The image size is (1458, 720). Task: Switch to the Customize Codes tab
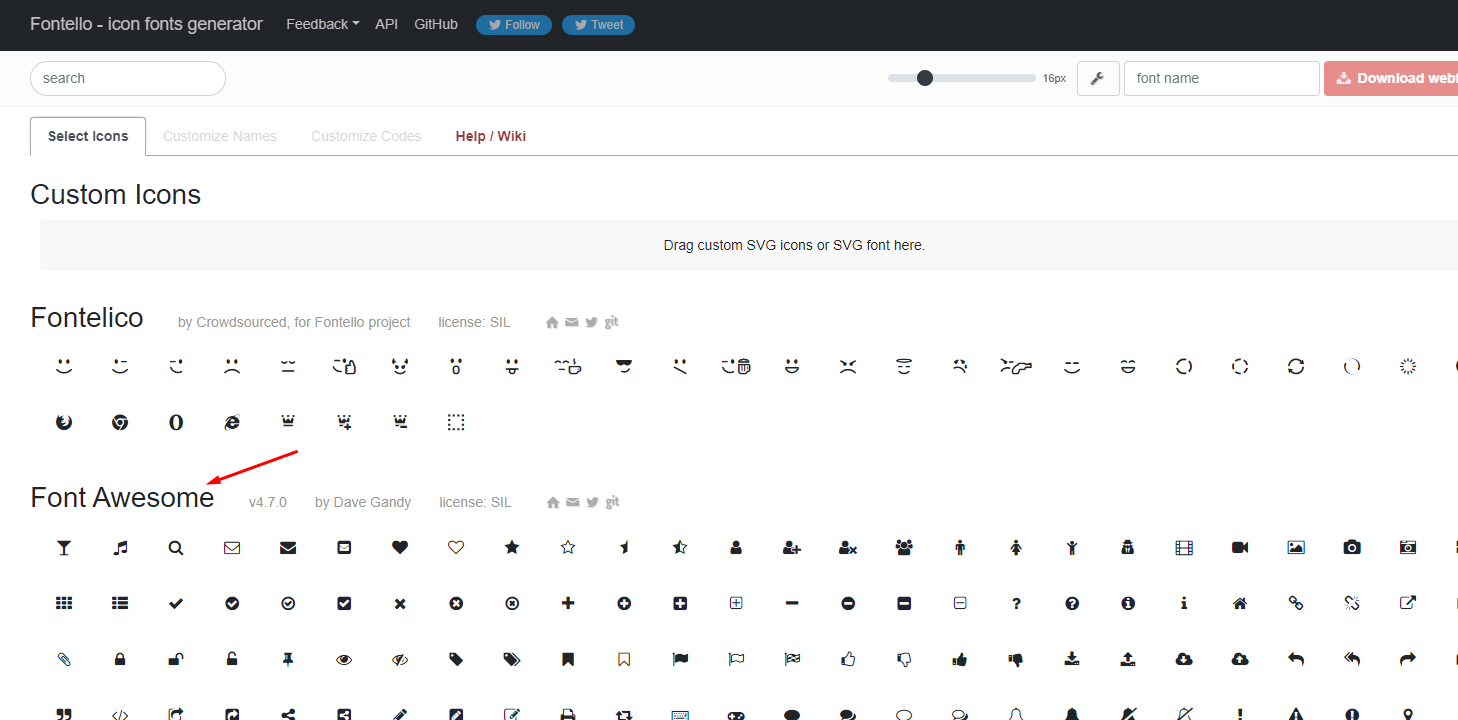point(366,136)
